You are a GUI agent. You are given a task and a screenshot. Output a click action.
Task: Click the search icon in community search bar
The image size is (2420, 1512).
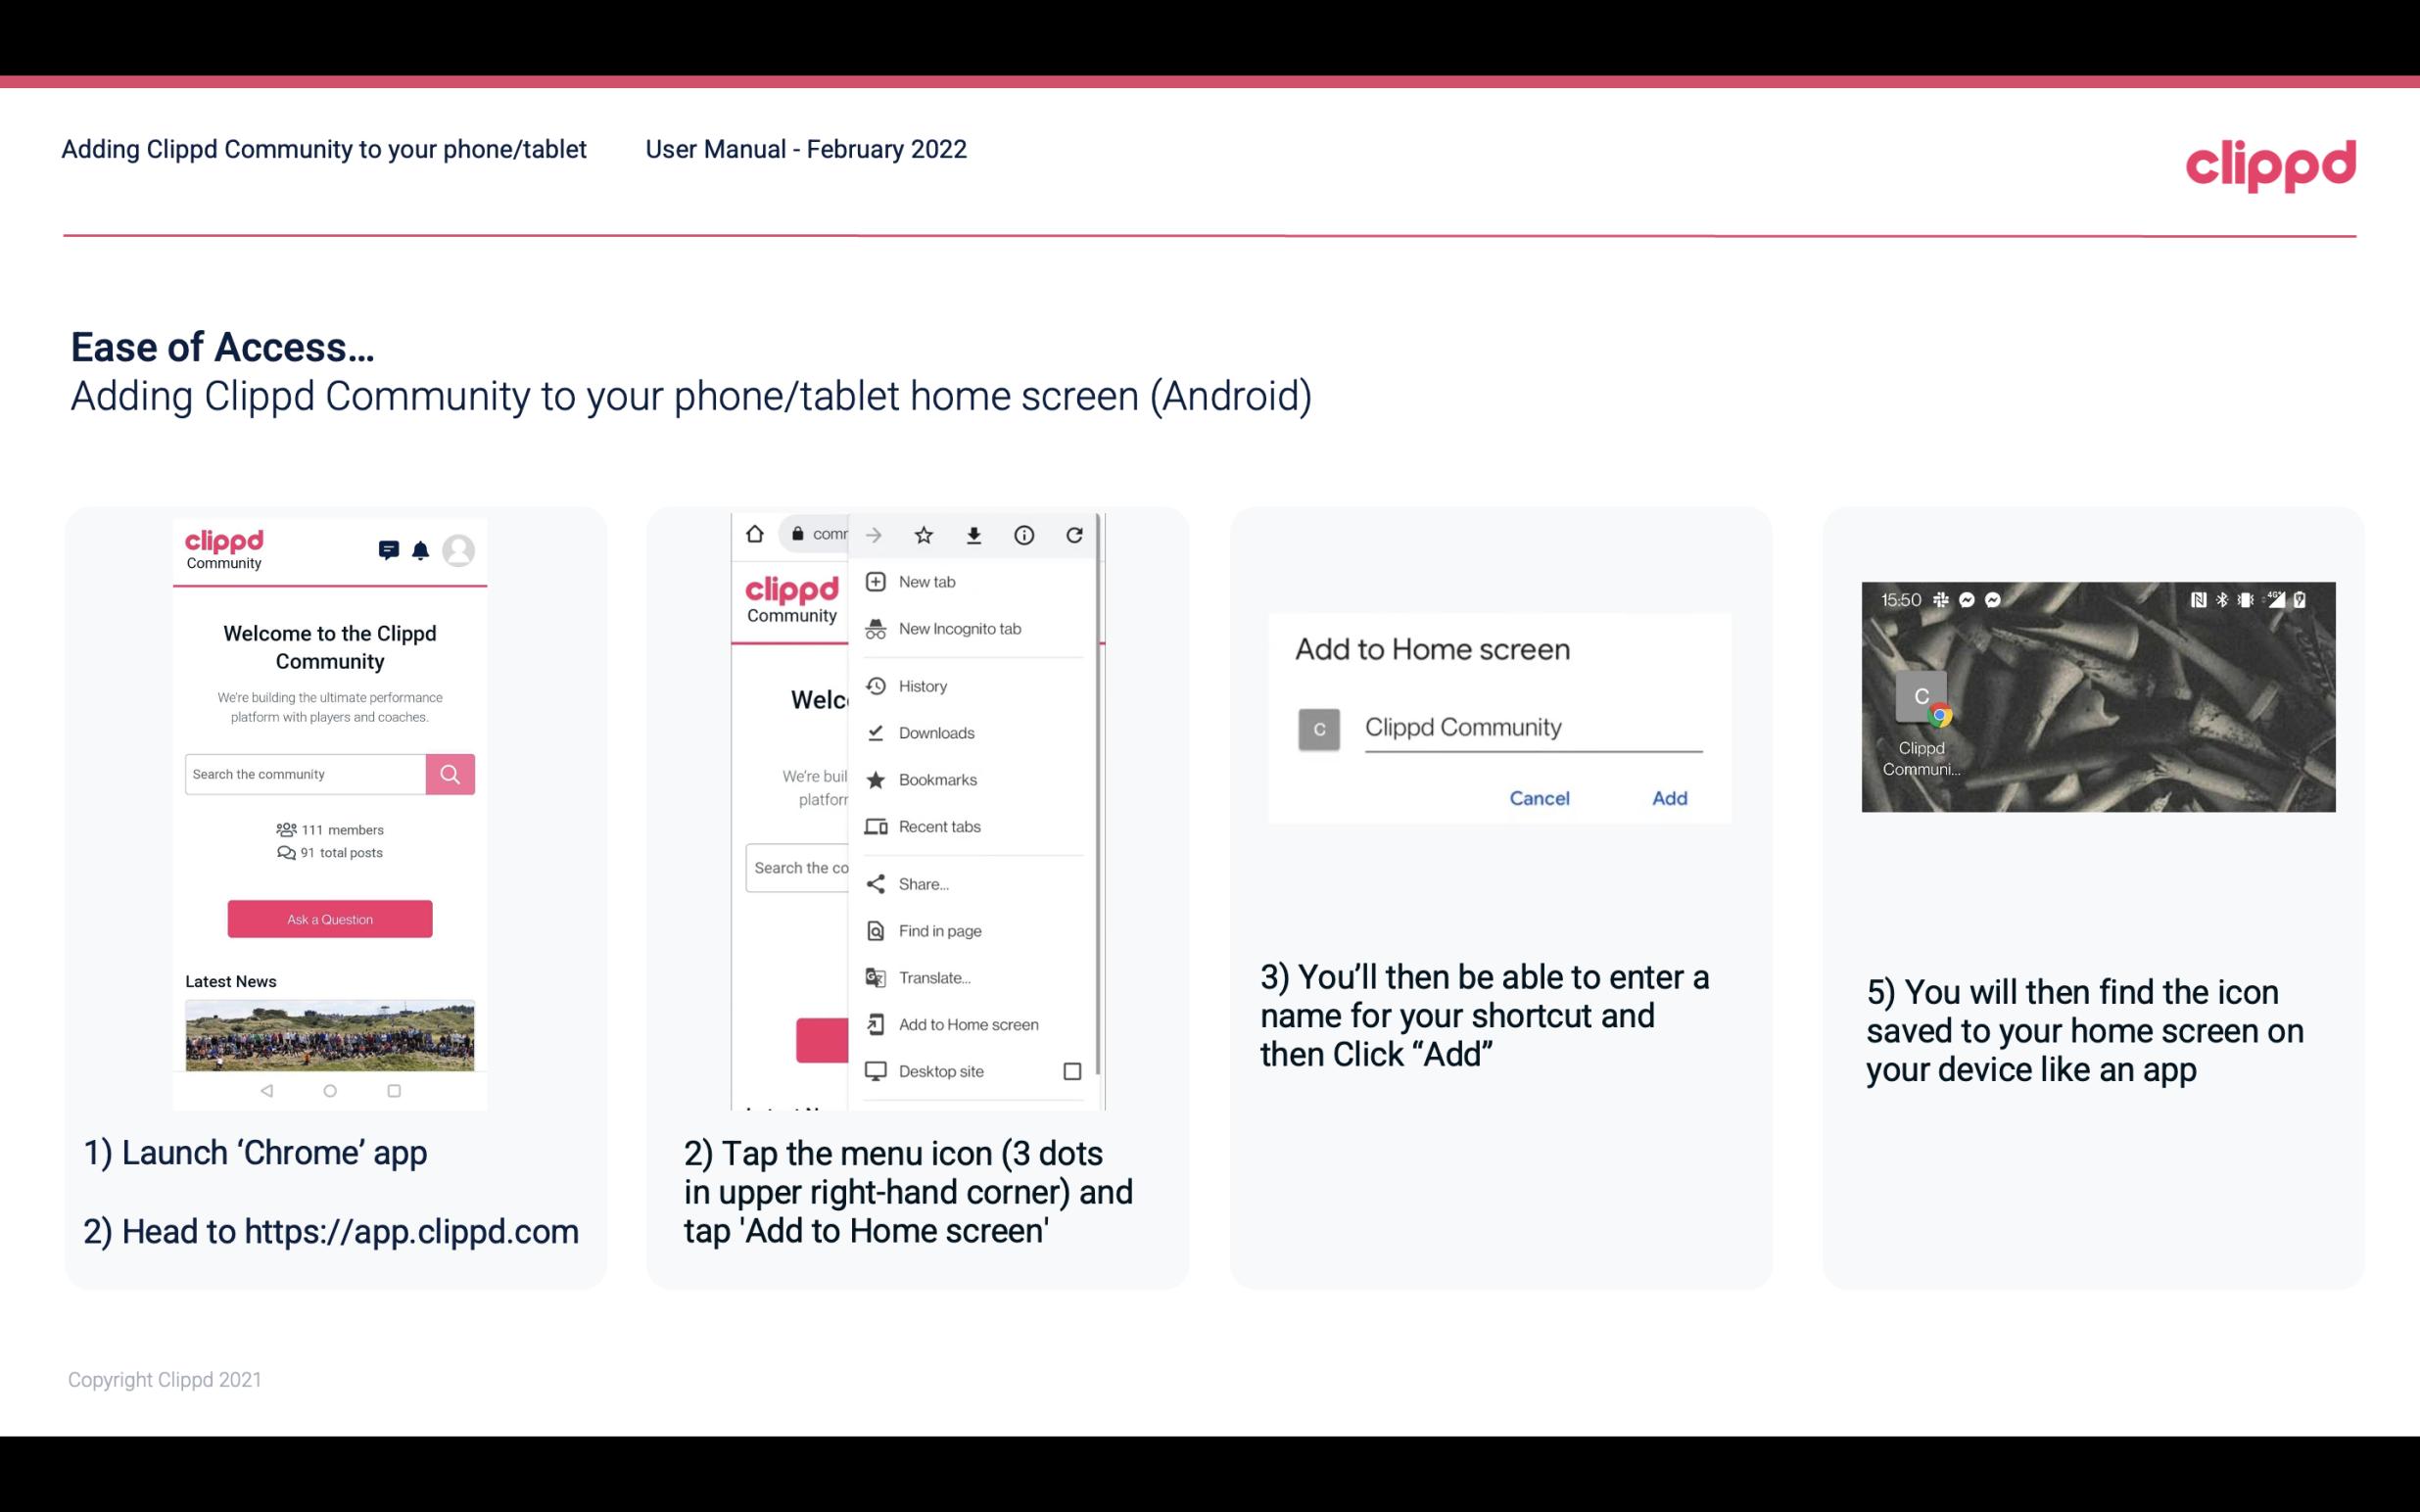point(450,774)
